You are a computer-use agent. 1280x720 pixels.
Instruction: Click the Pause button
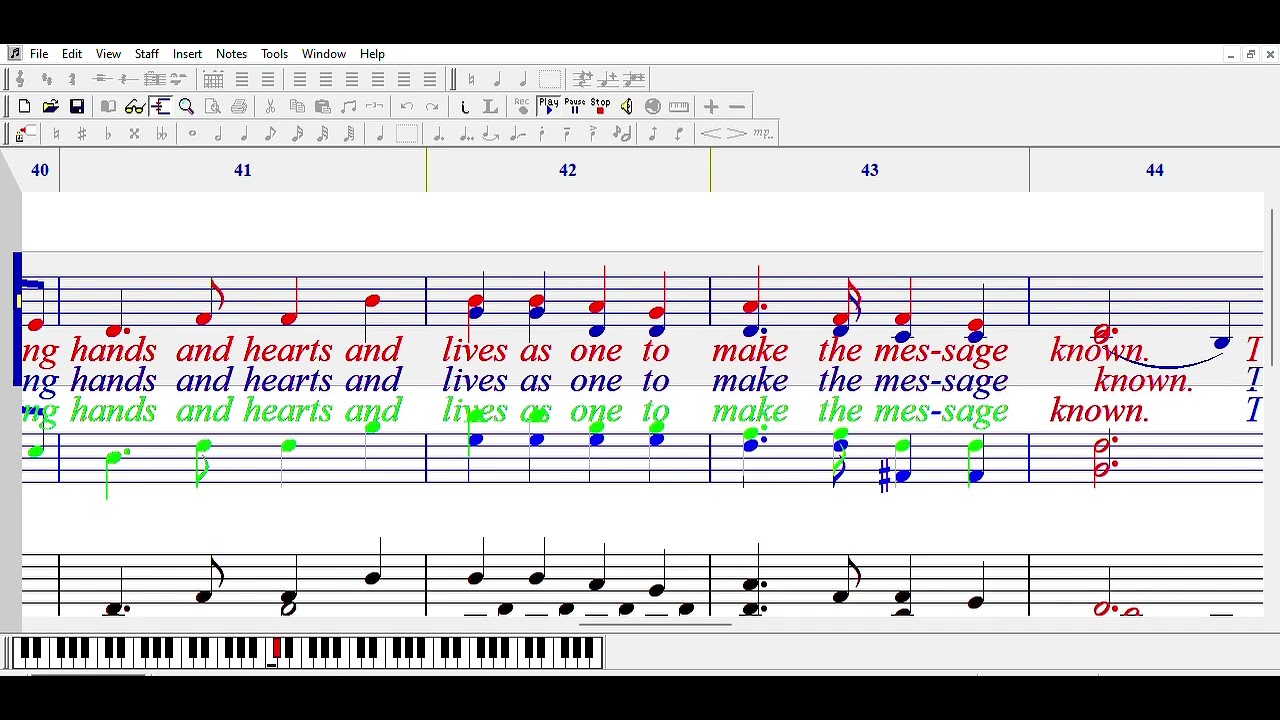point(575,106)
